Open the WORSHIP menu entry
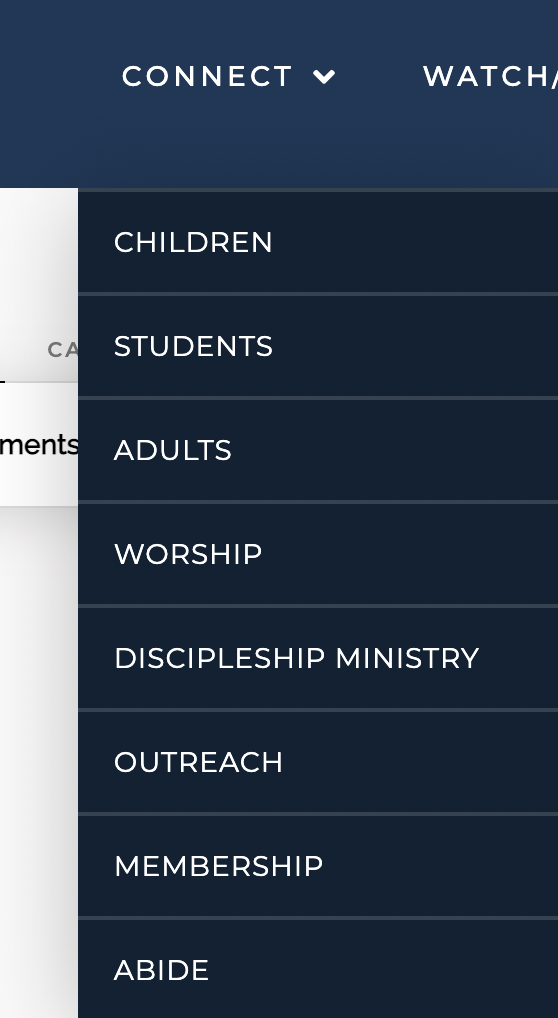 point(318,554)
